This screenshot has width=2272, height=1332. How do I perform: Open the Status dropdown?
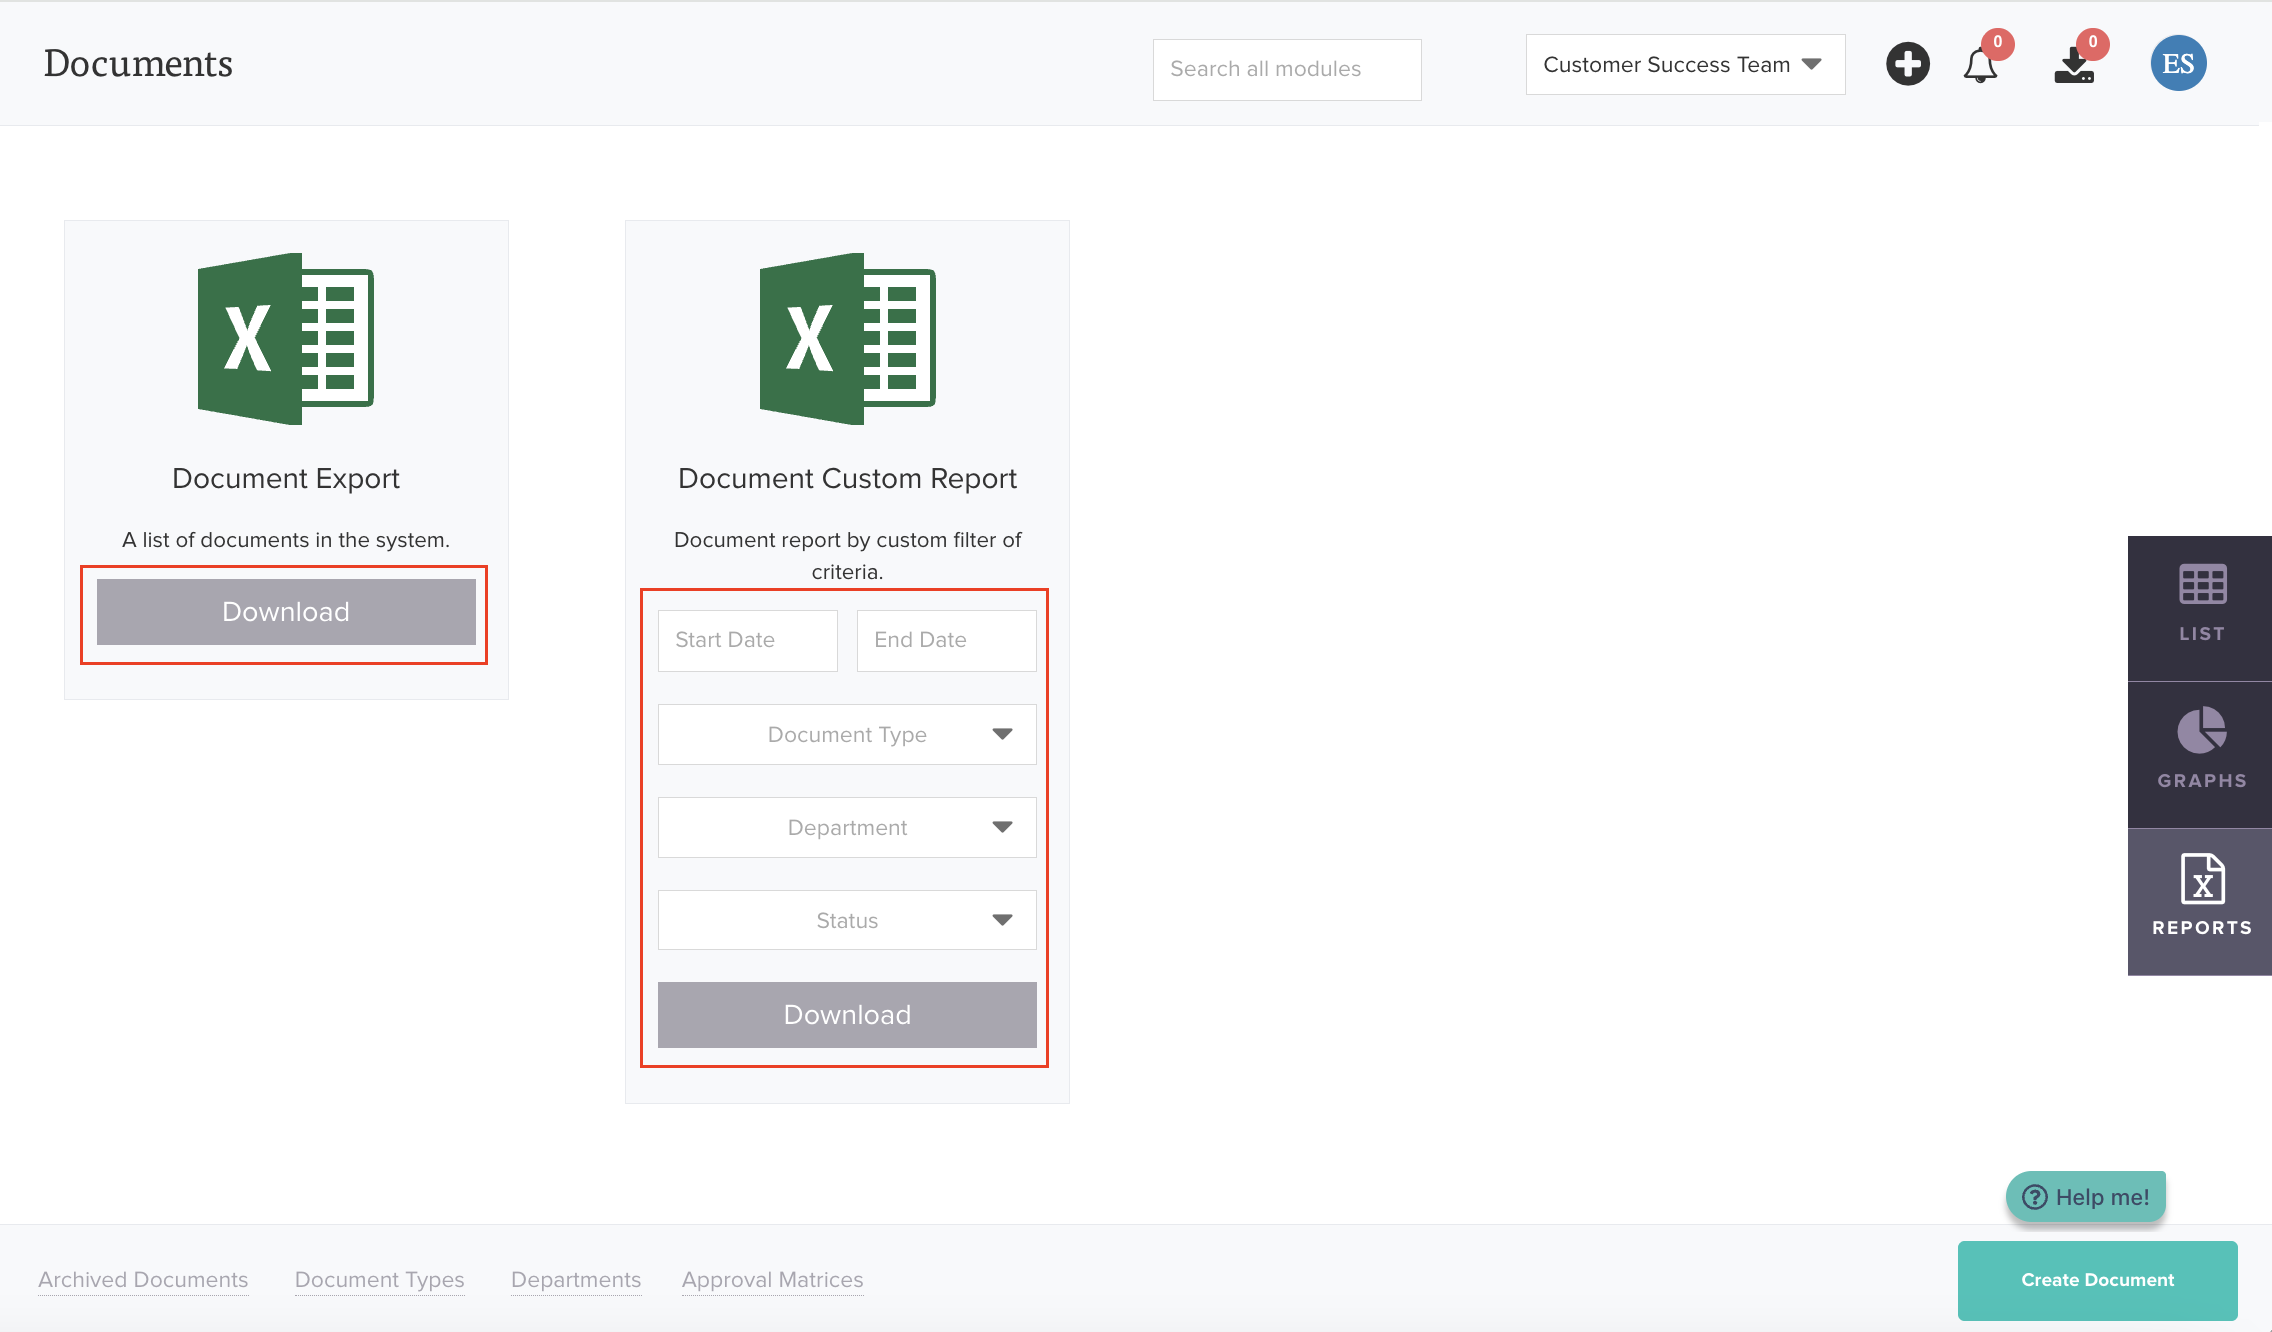pyautogui.click(x=847, y=921)
